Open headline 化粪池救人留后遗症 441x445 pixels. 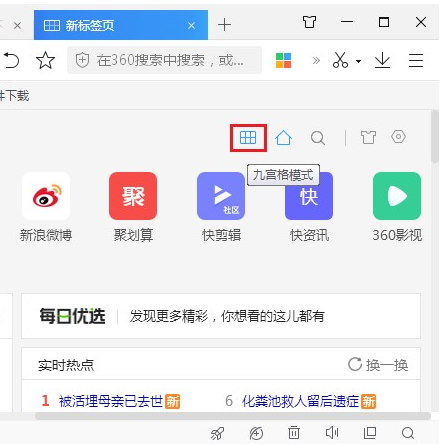(x=300, y=401)
